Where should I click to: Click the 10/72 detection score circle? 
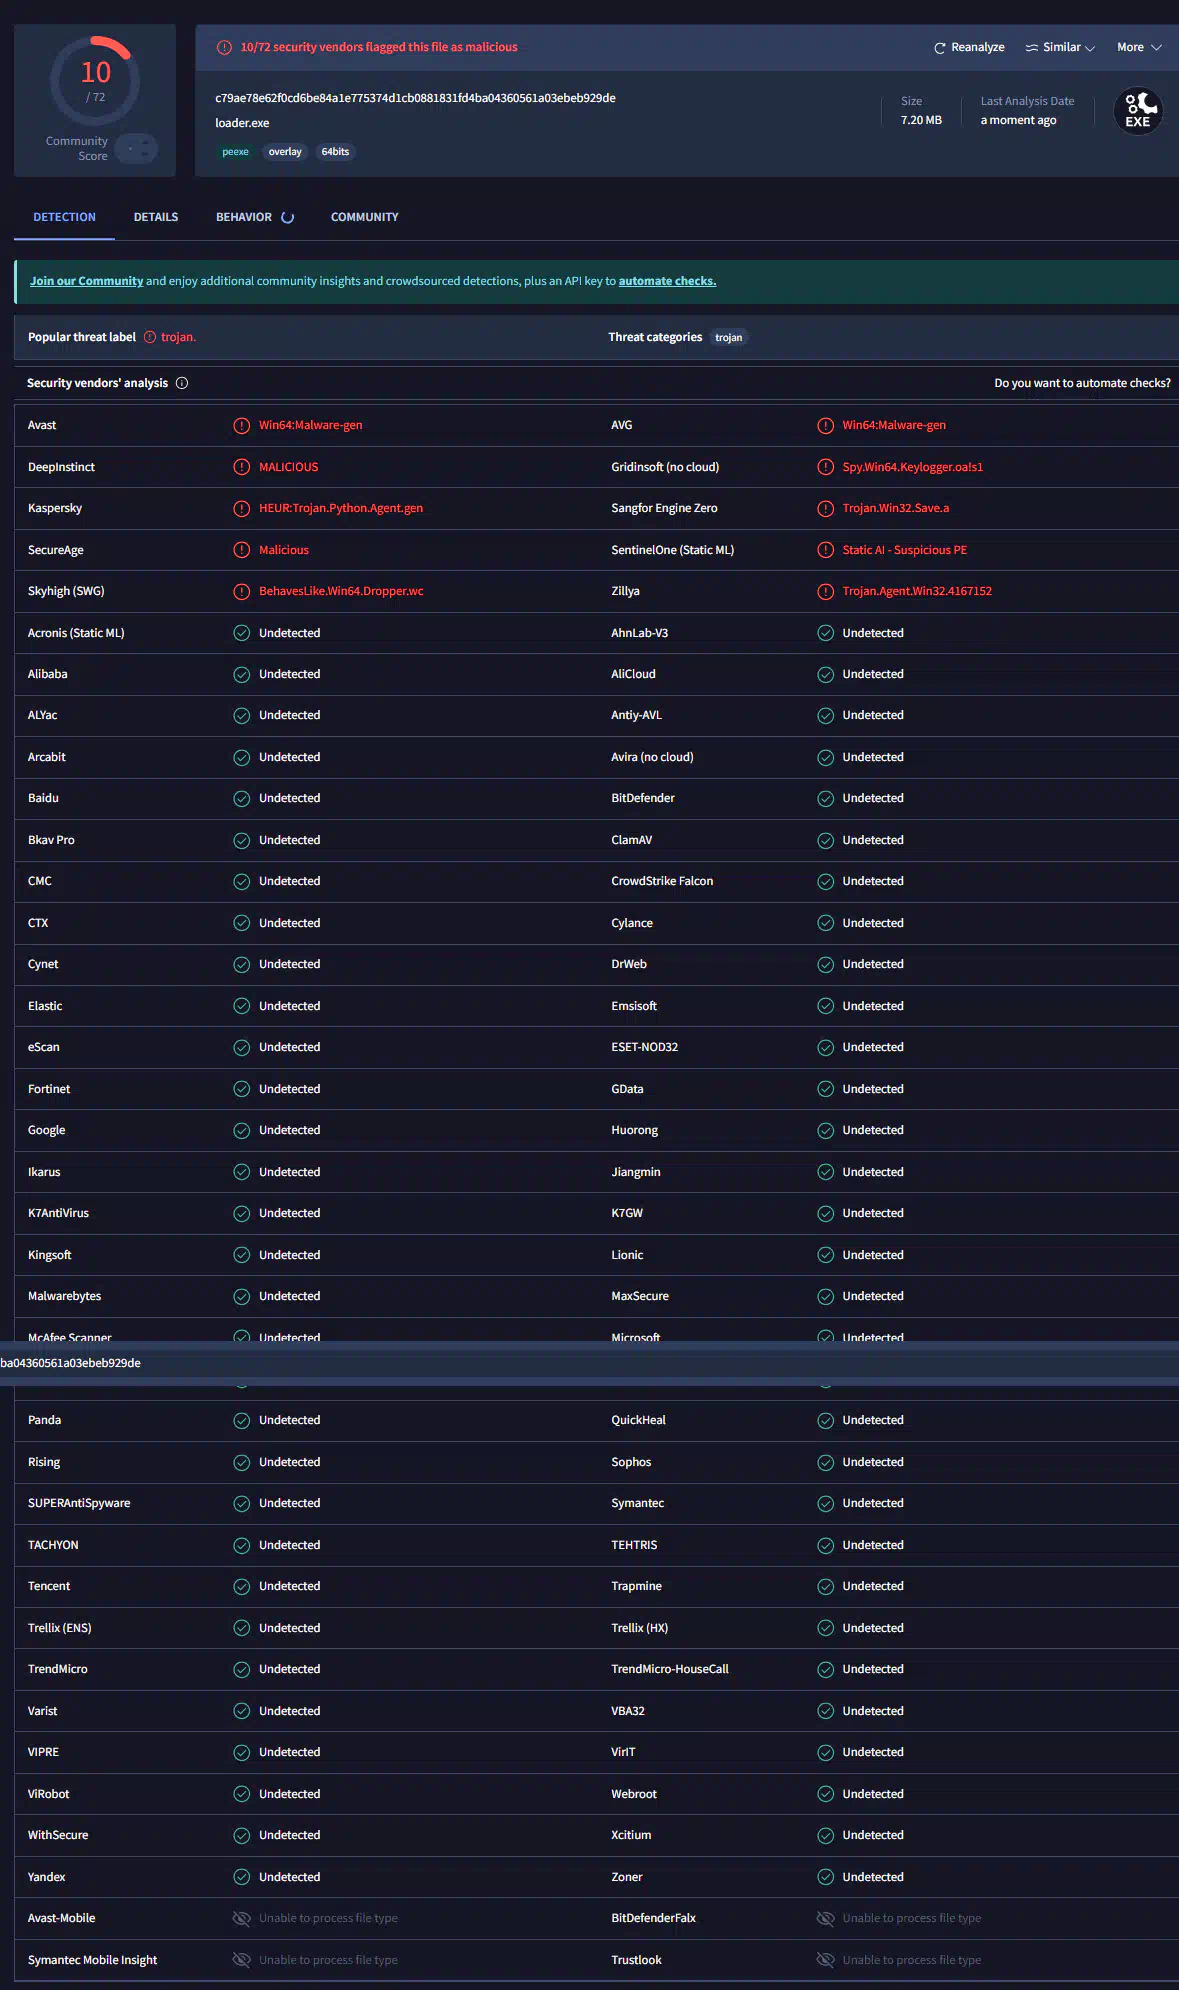95,80
